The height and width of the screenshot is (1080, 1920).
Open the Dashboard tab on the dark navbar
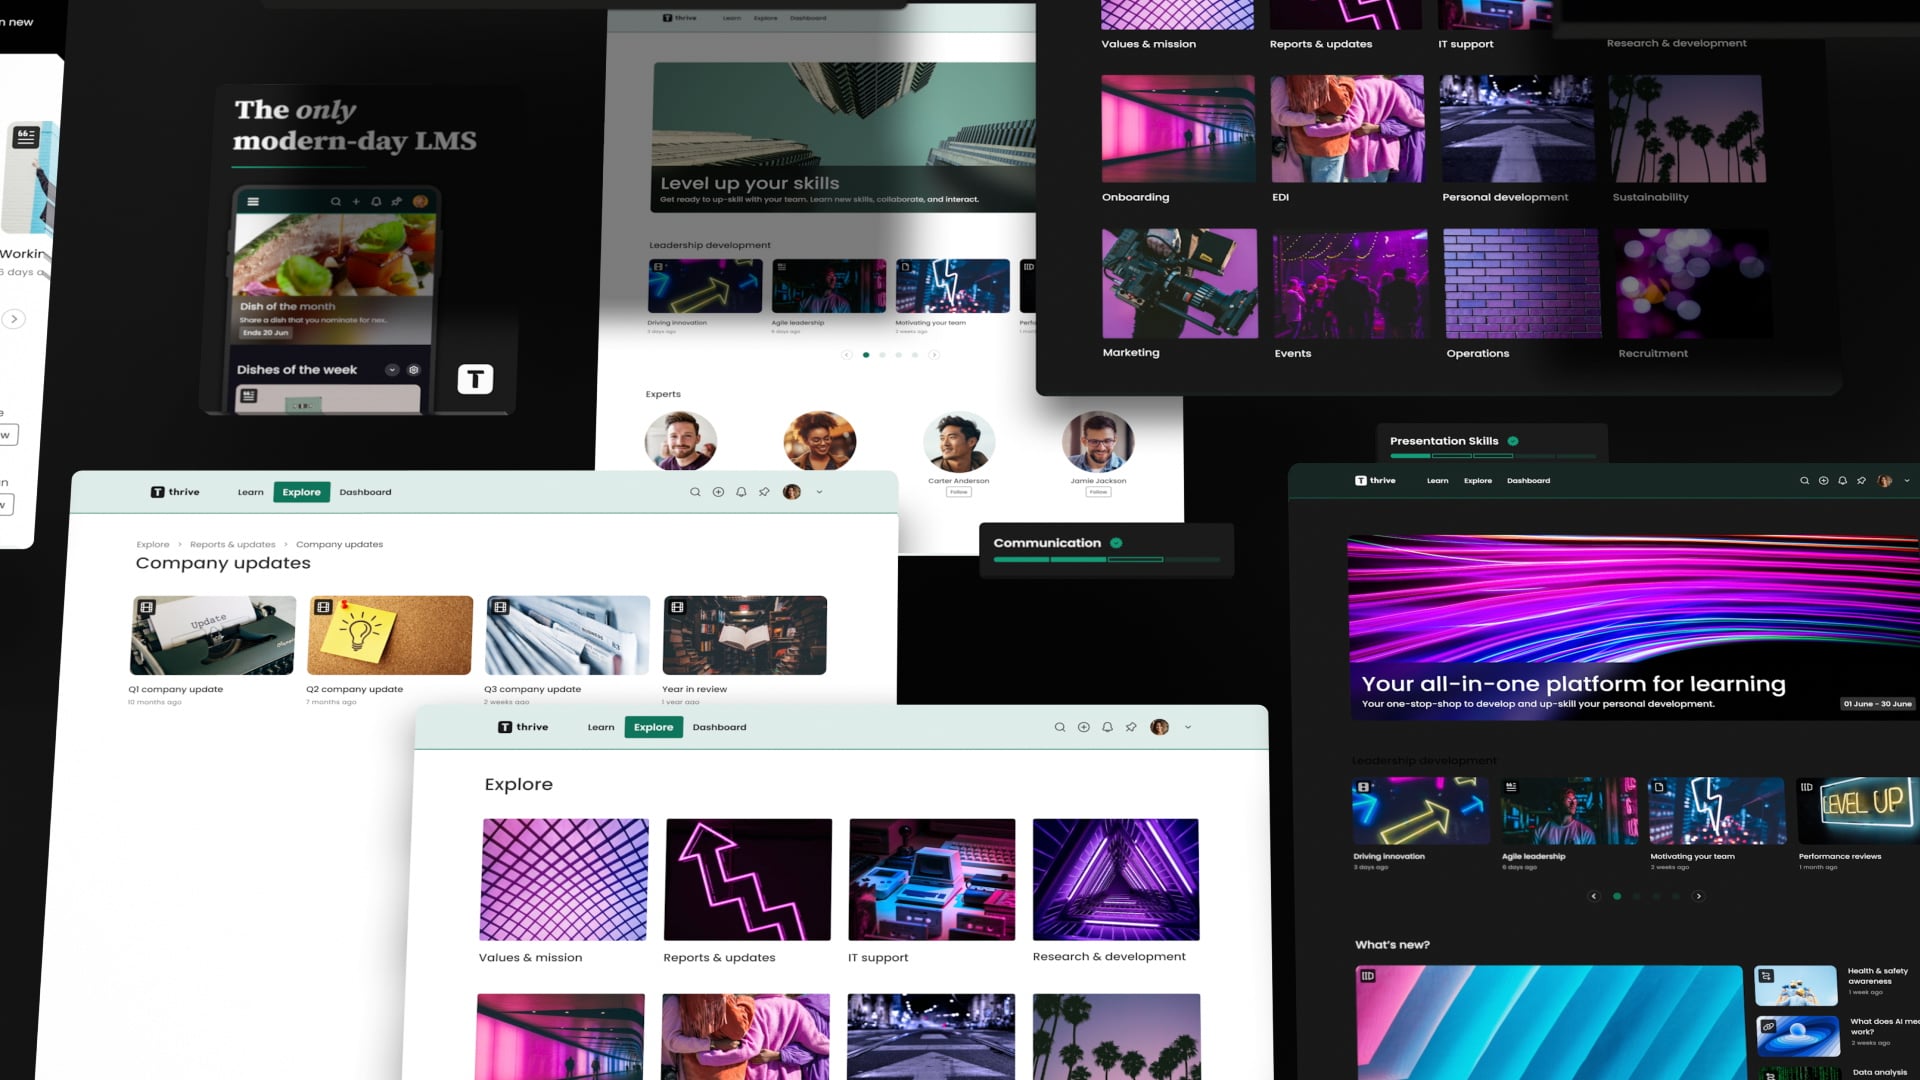1529,480
